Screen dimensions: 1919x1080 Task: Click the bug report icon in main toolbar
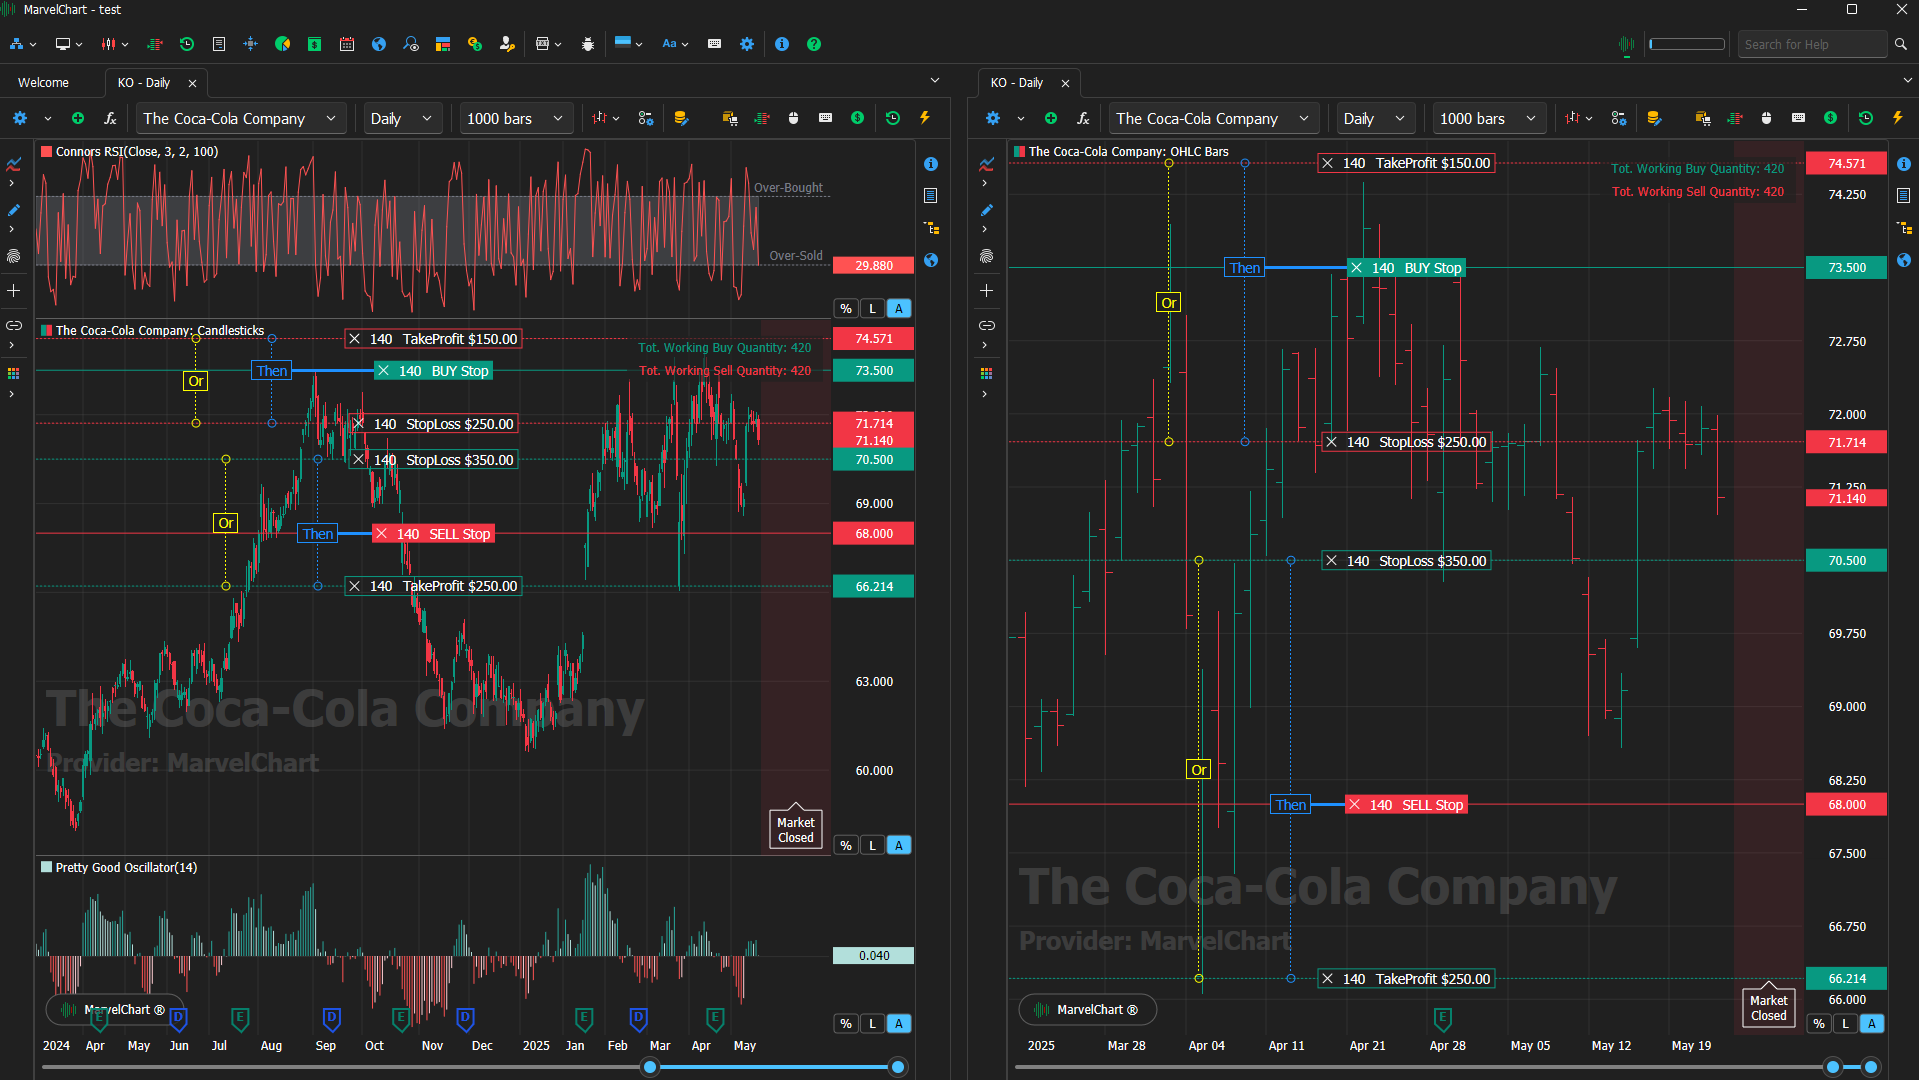(x=588, y=44)
